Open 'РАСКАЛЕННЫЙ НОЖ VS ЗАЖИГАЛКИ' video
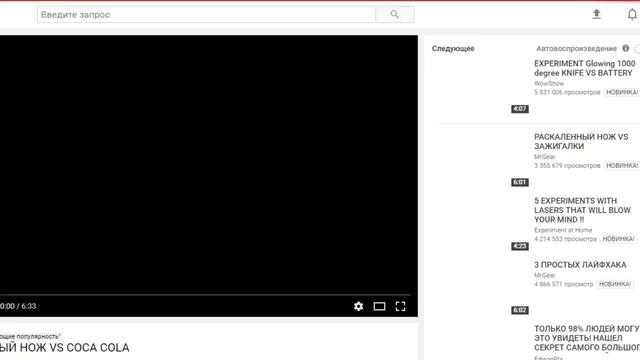 click(x=581, y=141)
